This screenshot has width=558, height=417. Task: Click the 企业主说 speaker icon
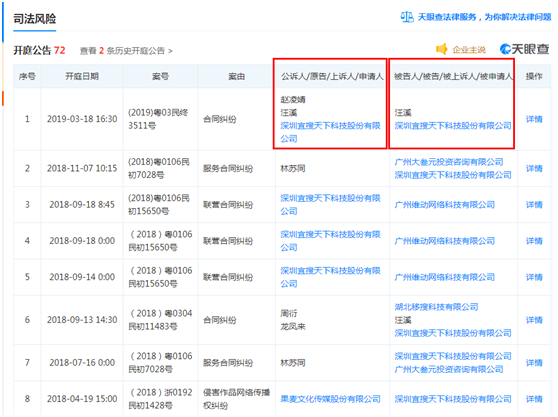point(442,49)
